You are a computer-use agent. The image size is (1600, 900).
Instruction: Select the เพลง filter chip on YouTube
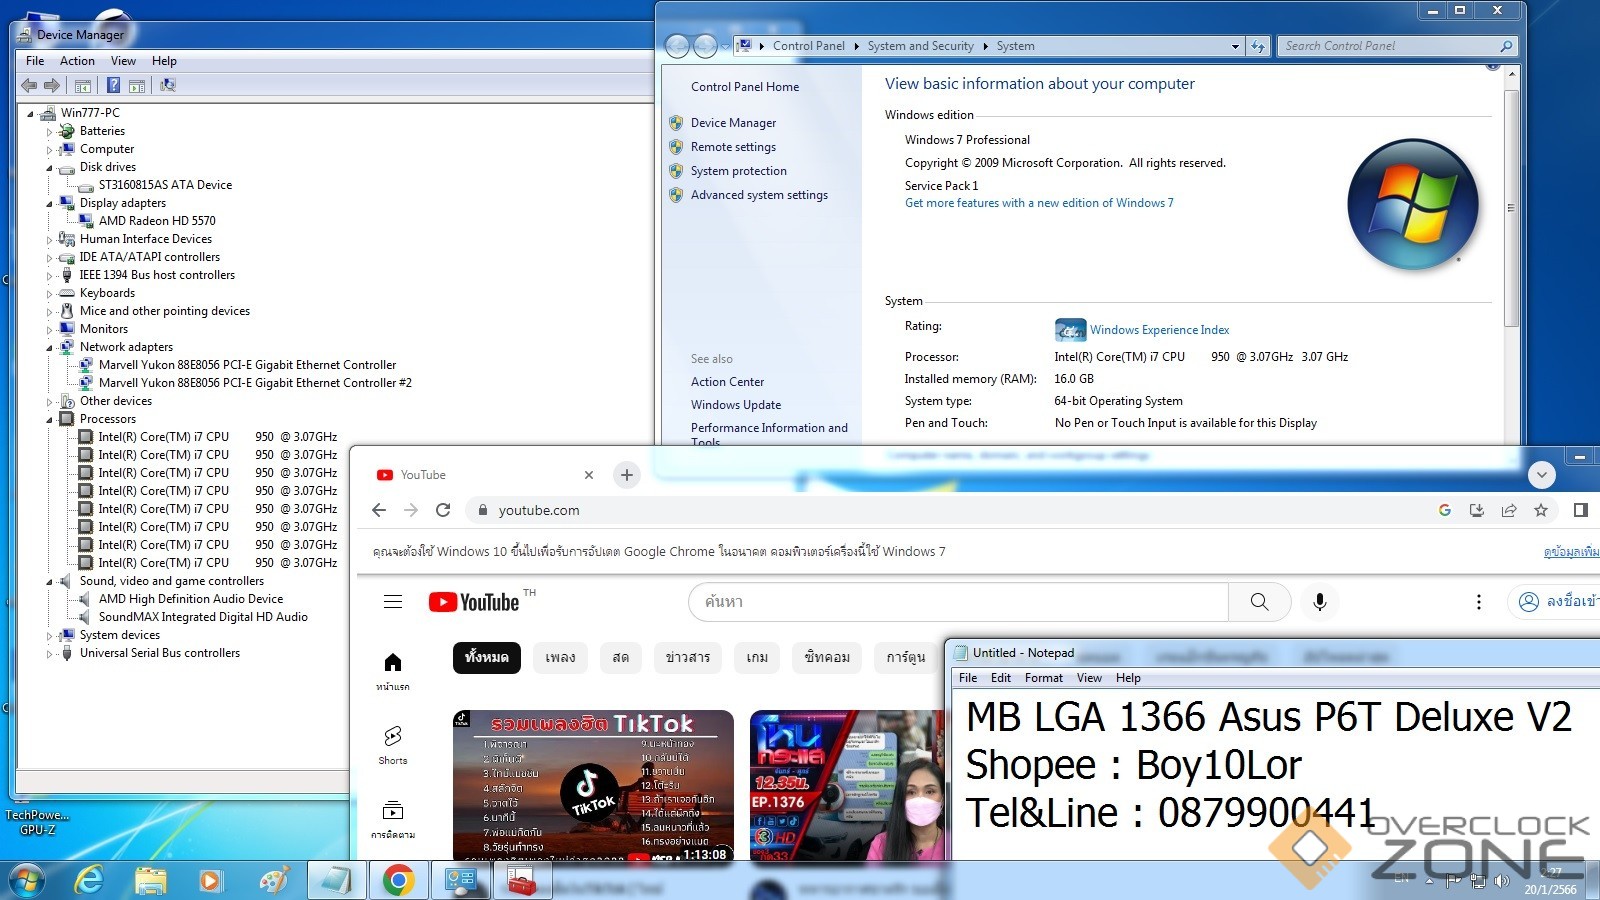click(x=560, y=657)
